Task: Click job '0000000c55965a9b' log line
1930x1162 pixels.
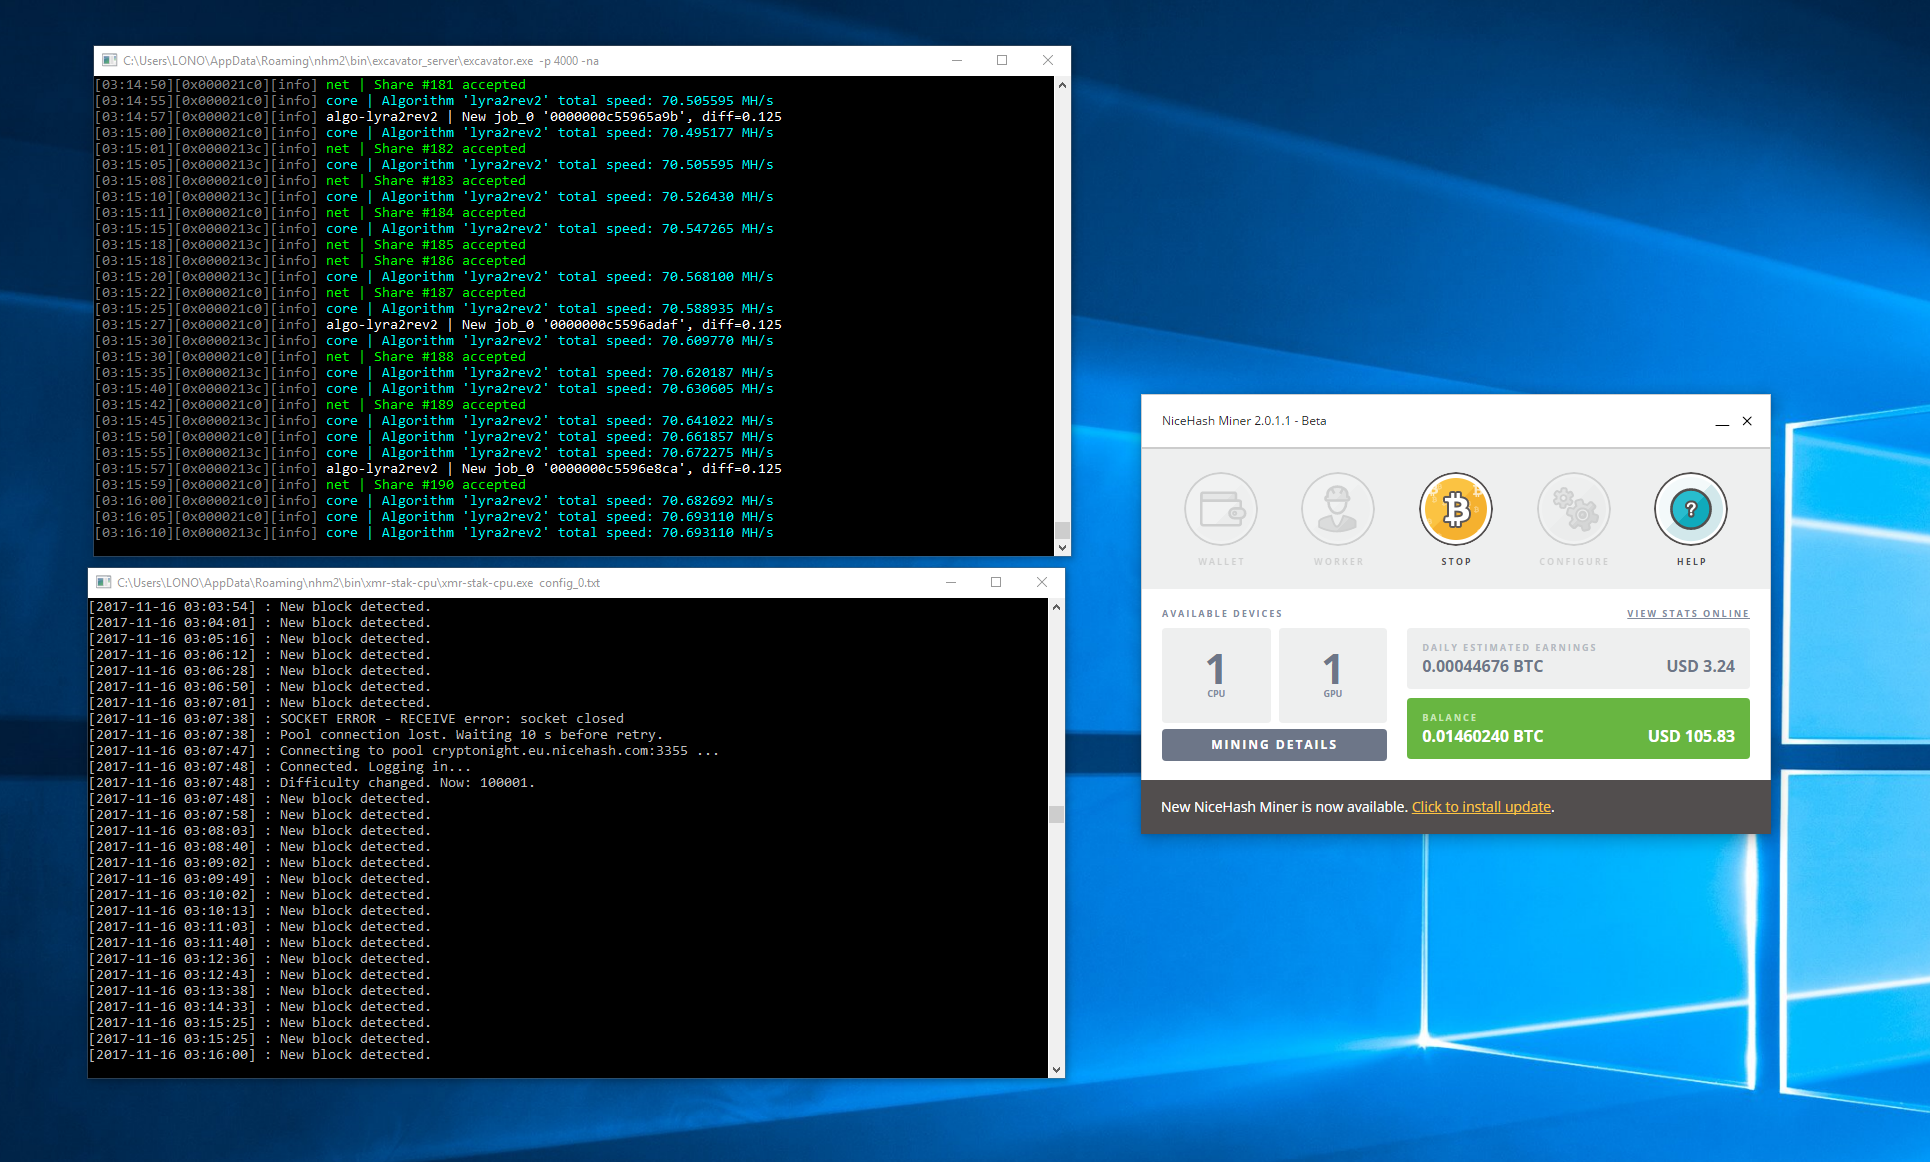Action: 438,117
